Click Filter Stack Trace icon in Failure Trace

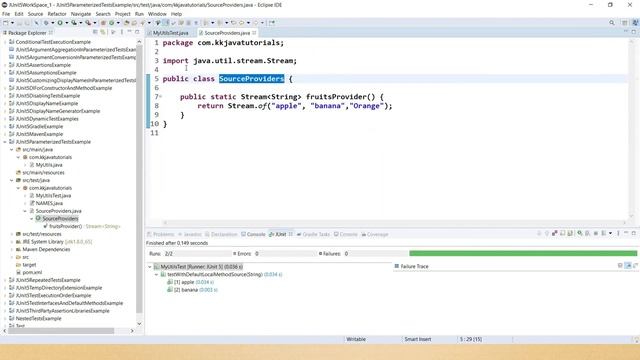628,266
